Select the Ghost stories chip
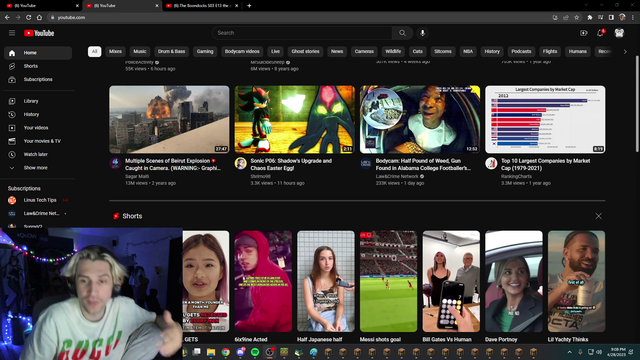Viewport: 640px width, 360px height. (305, 51)
